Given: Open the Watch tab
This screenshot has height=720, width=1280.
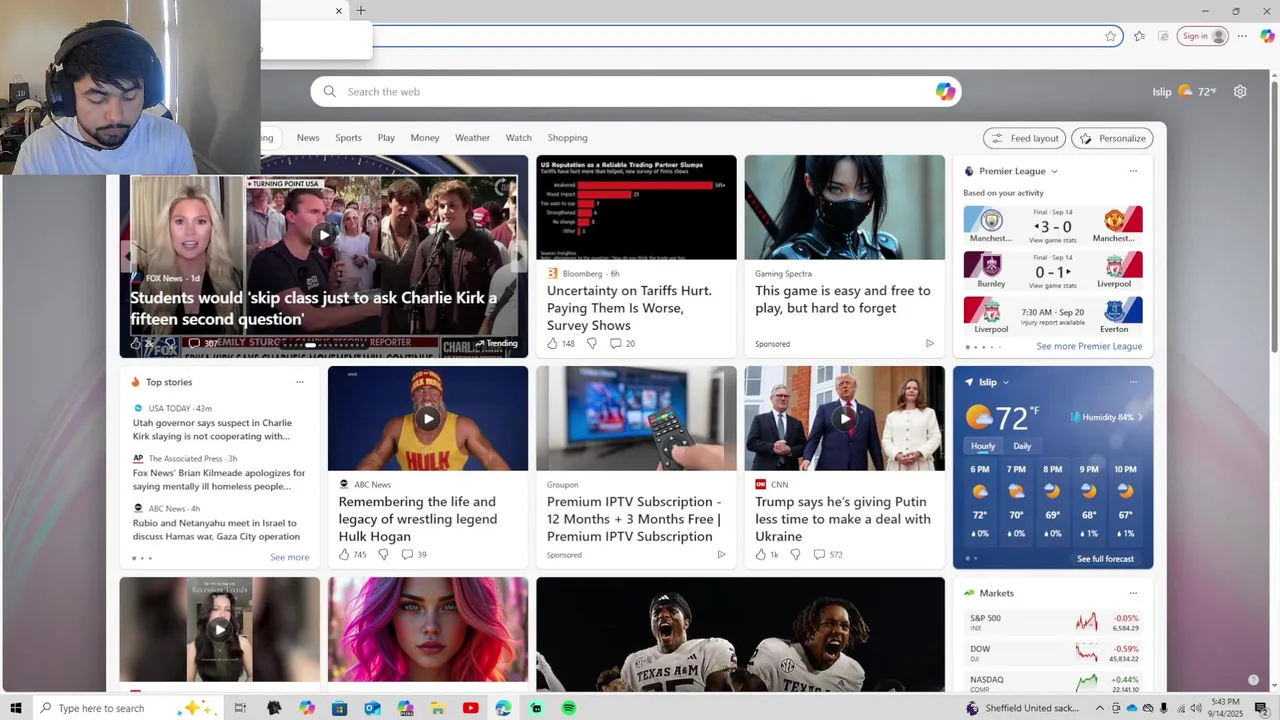Looking at the screenshot, I should (x=518, y=138).
